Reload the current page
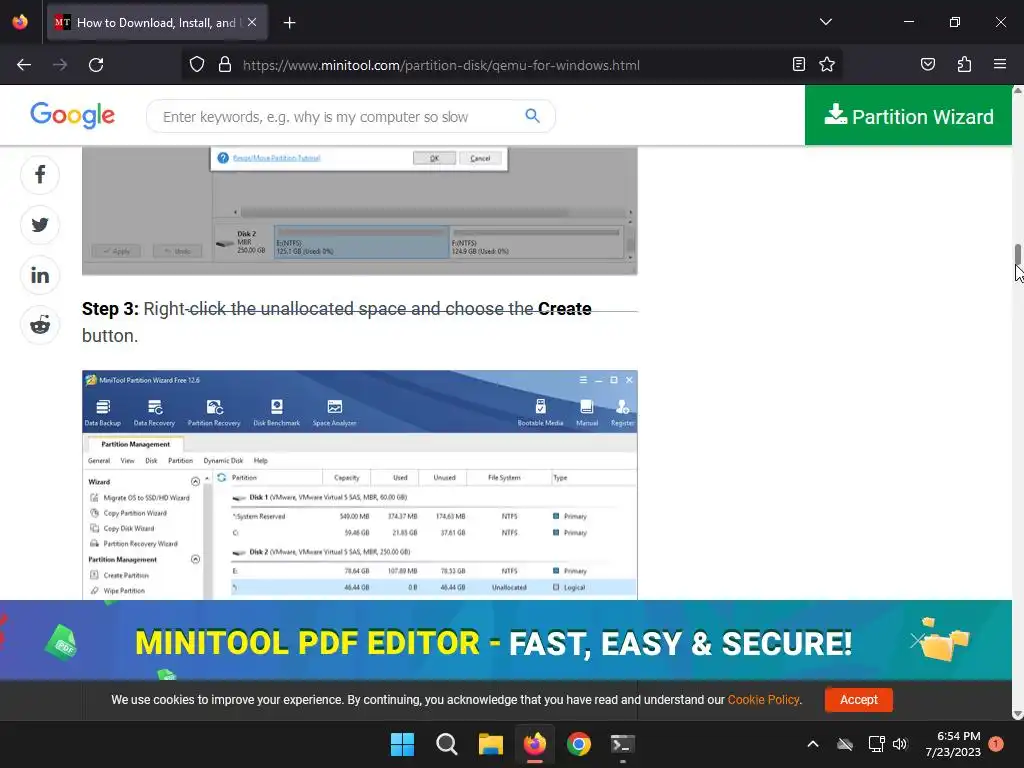Image resolution: width=1024 pixels, height=768 pixels. (96, 65)
